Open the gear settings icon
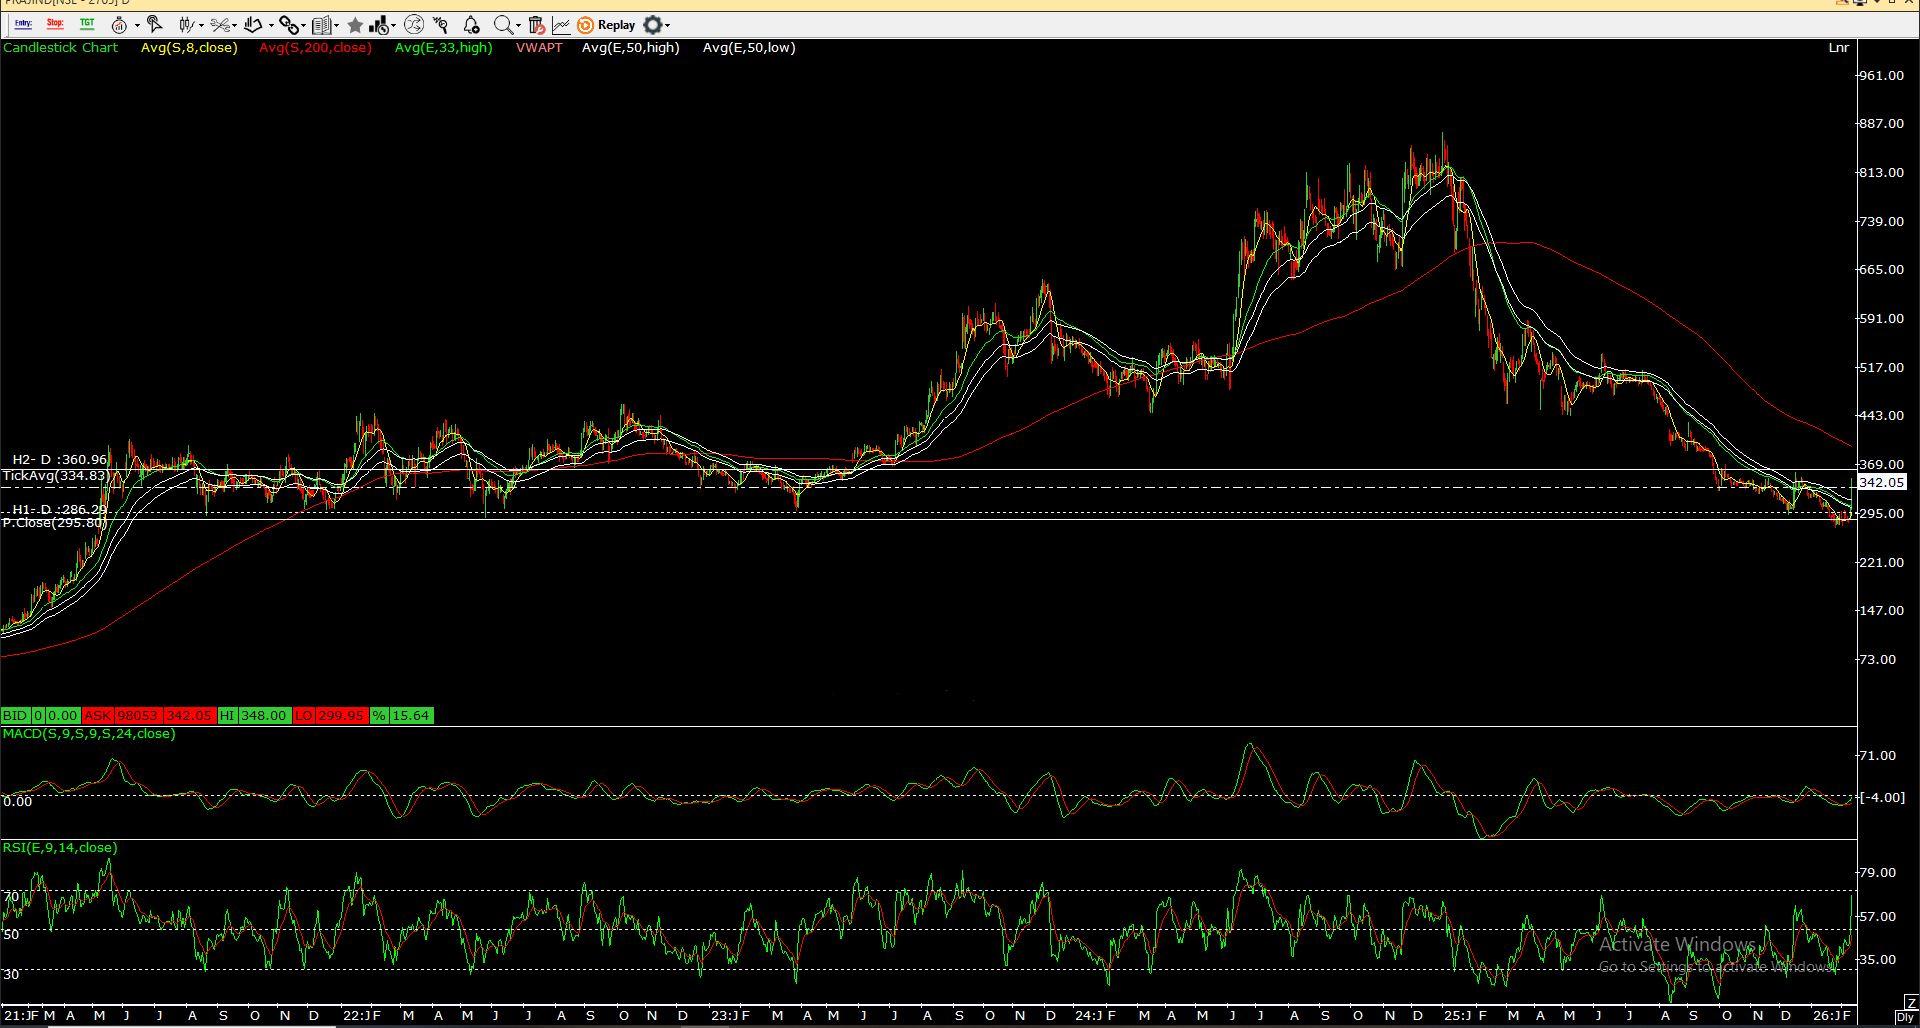Screen dimensions: 1920x1028 tap(652, 25)
